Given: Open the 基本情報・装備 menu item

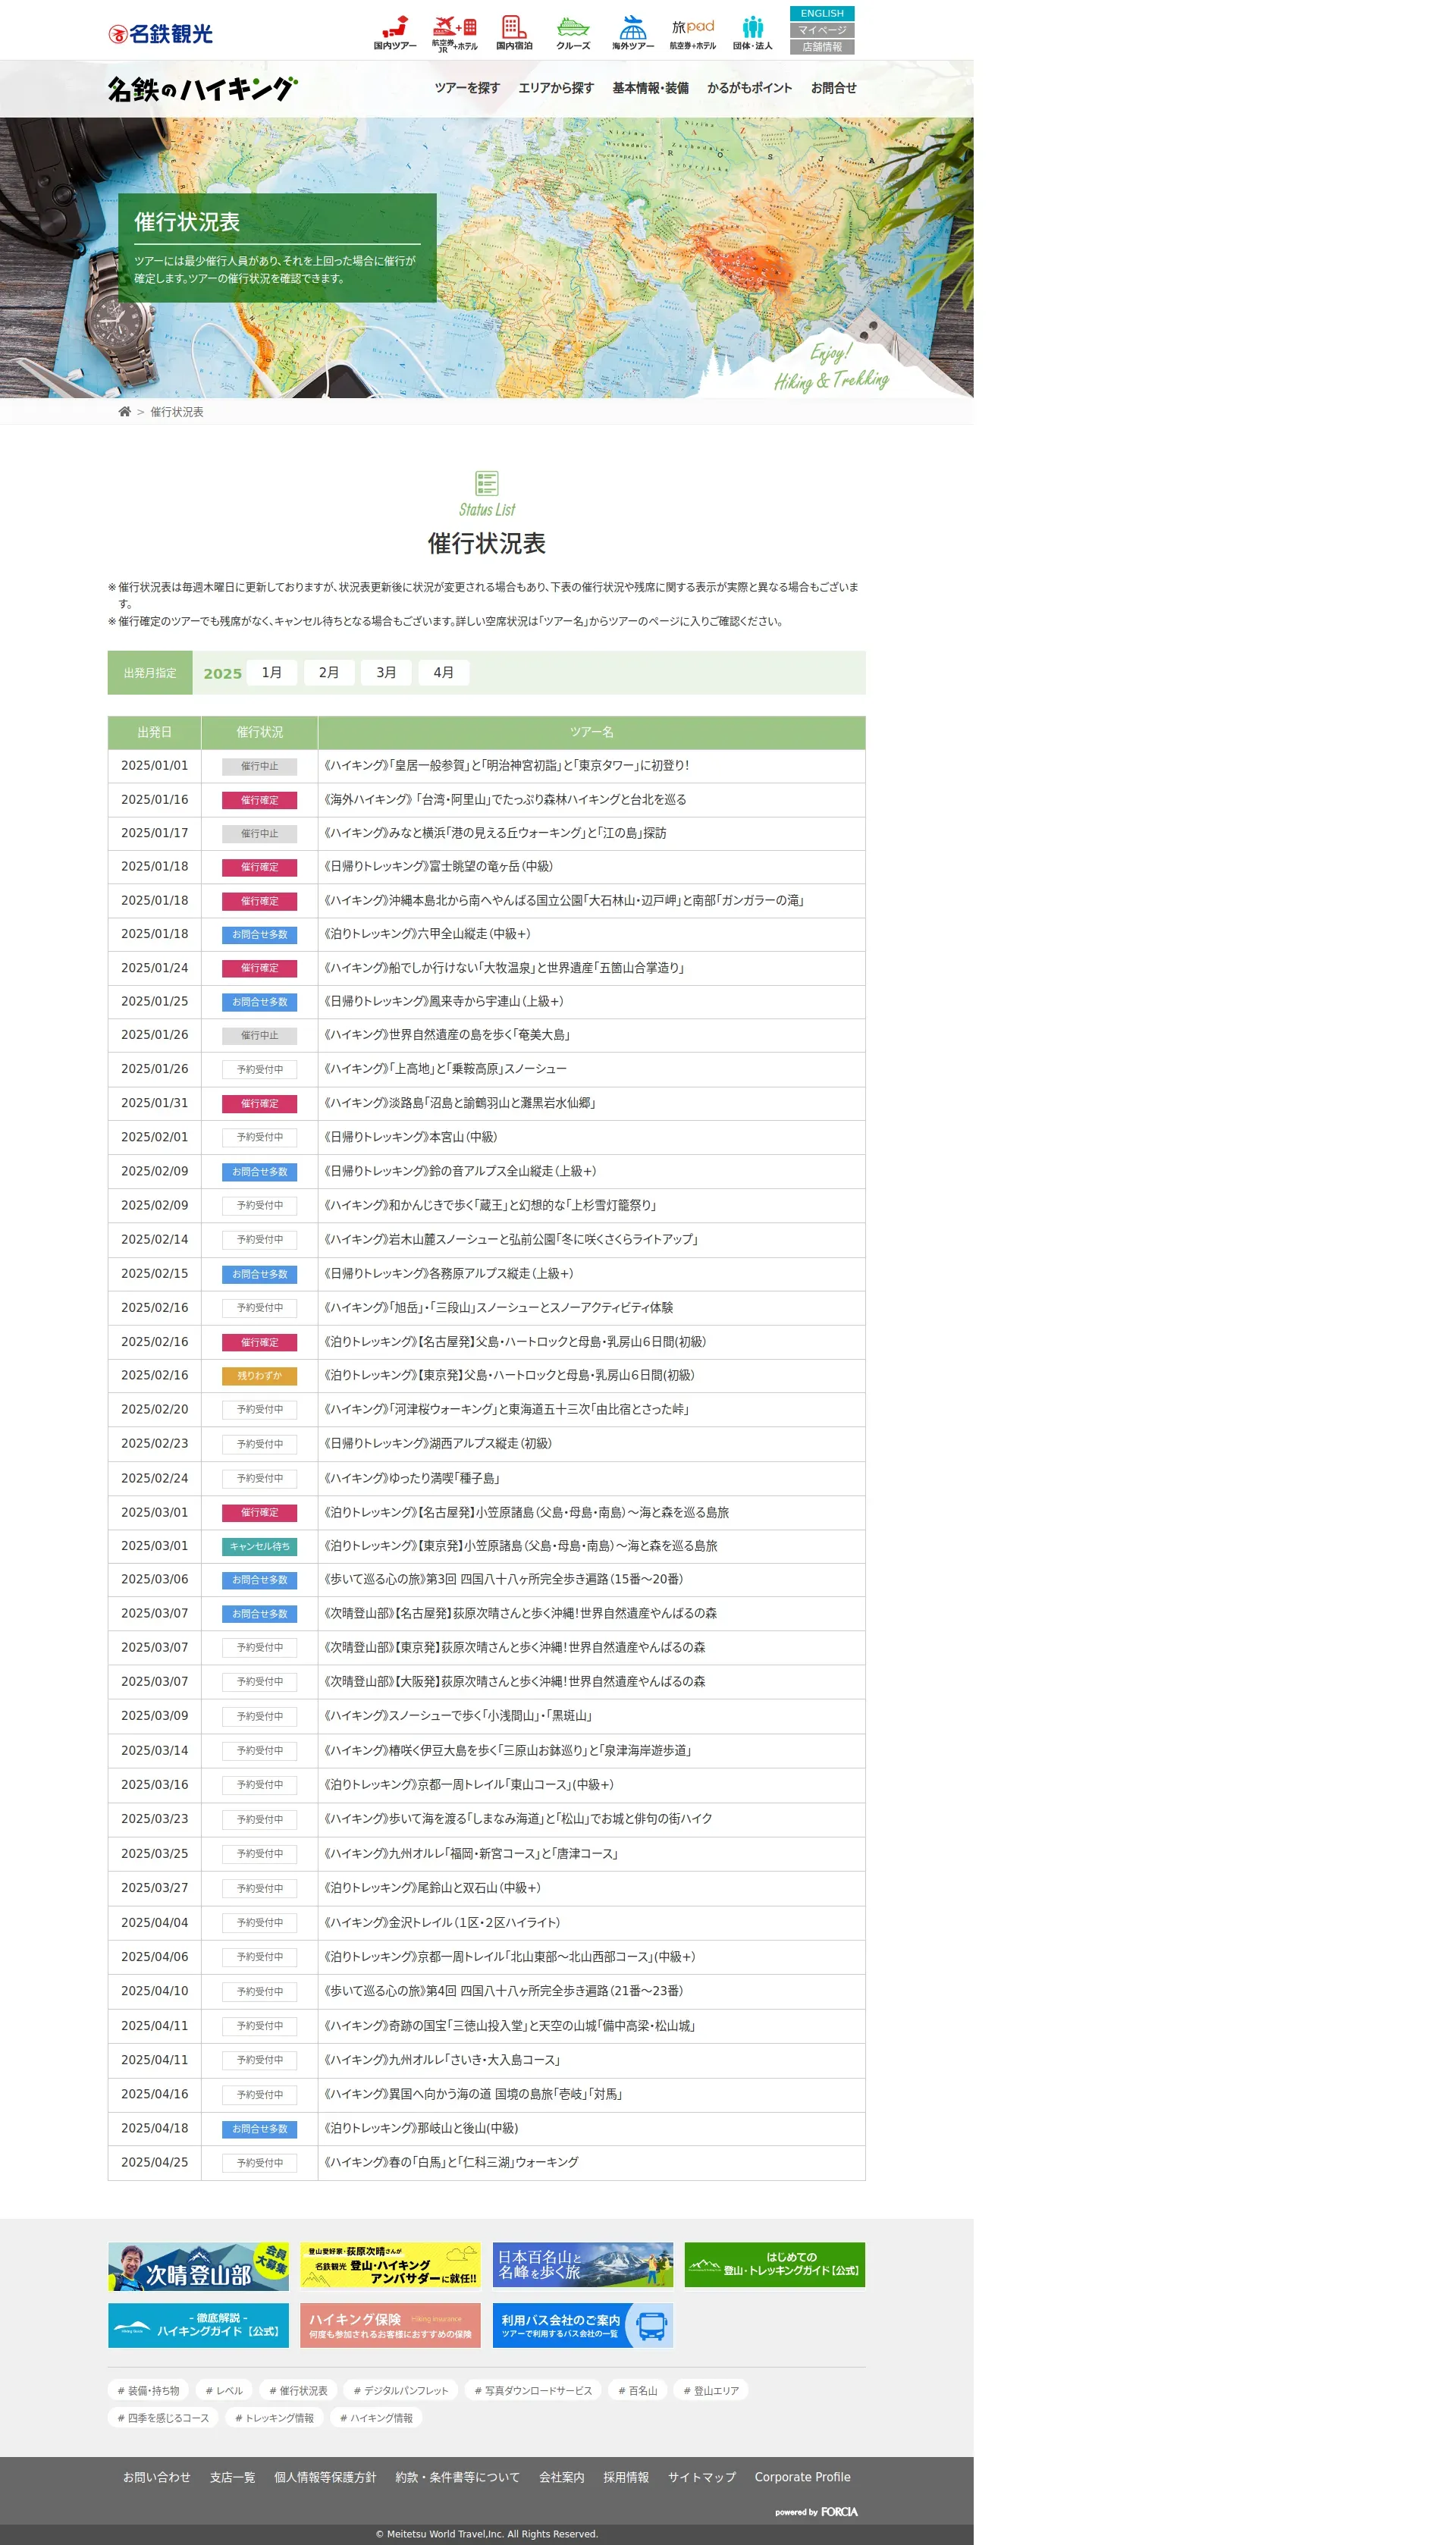Looking at the screenshot, I should click(650, 88).
